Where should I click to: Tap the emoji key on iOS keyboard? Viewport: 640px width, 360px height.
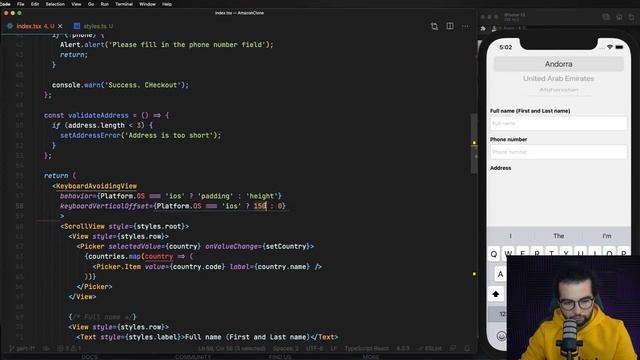pyautogui.click(x=501, y=336)
